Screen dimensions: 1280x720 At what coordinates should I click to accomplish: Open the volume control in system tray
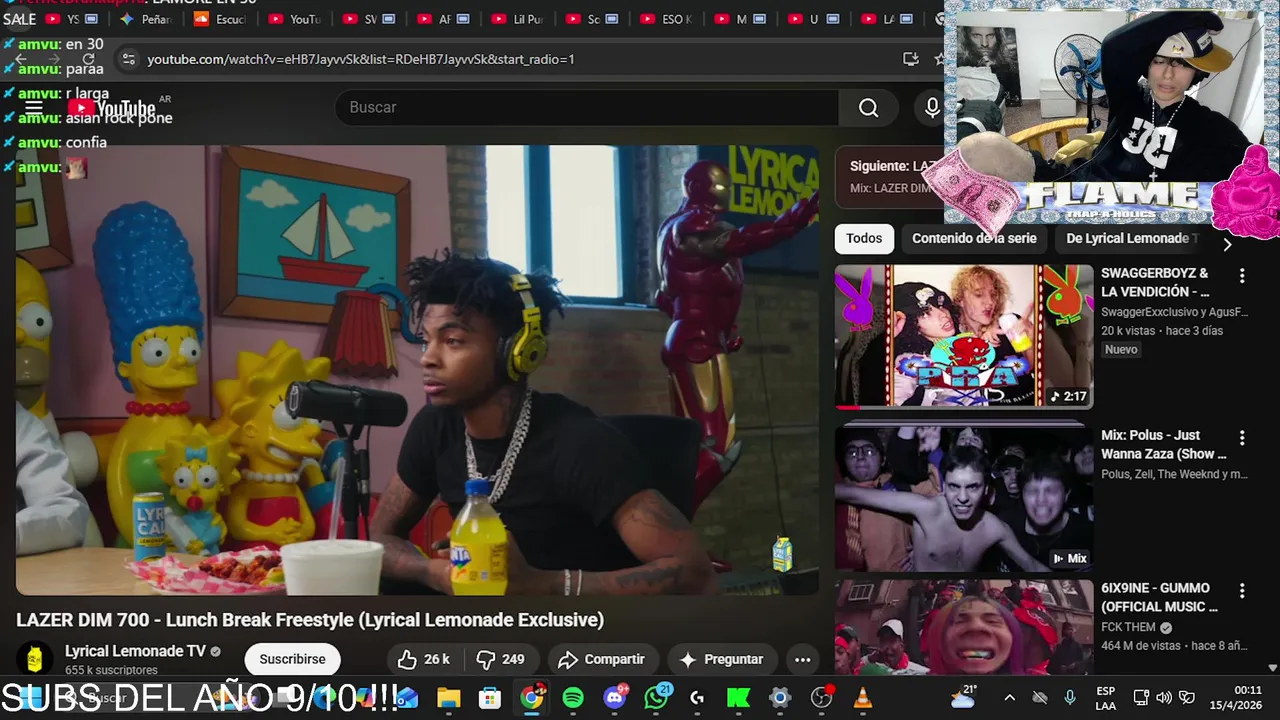pos(1164,698)
